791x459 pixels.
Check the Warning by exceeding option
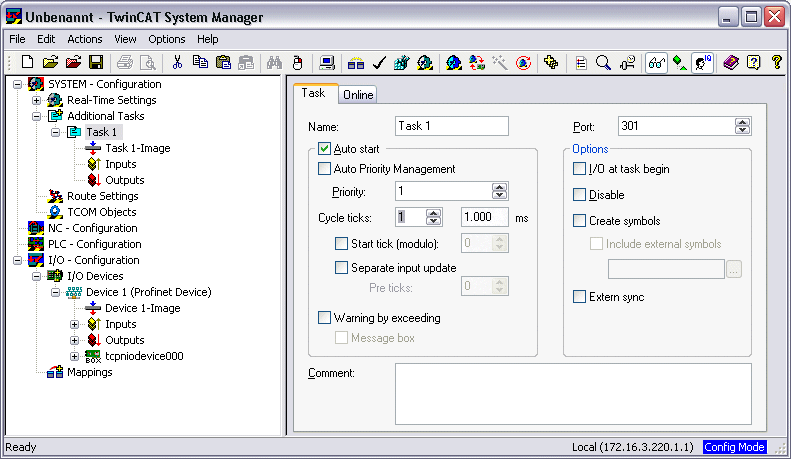(x=324, y=317)
